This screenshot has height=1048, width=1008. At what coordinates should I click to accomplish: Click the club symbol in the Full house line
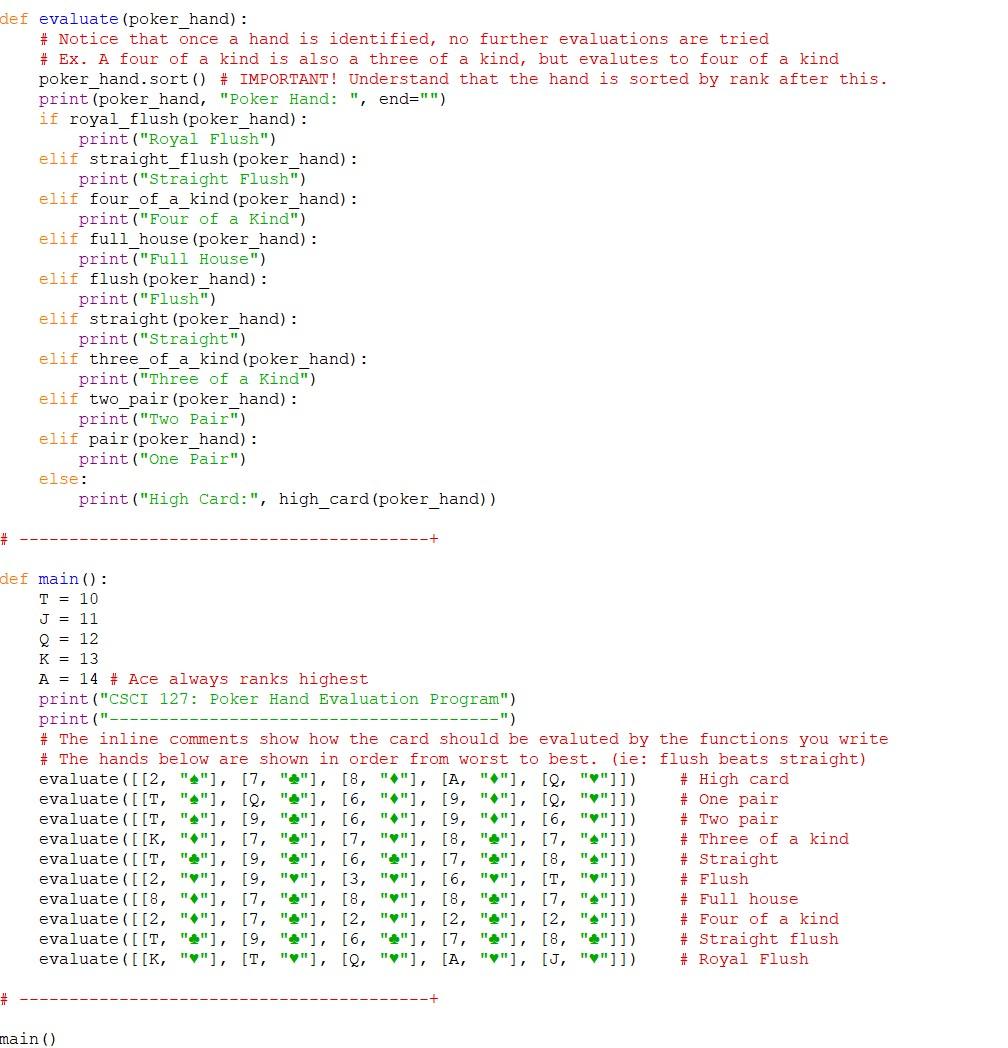[292, 898]
